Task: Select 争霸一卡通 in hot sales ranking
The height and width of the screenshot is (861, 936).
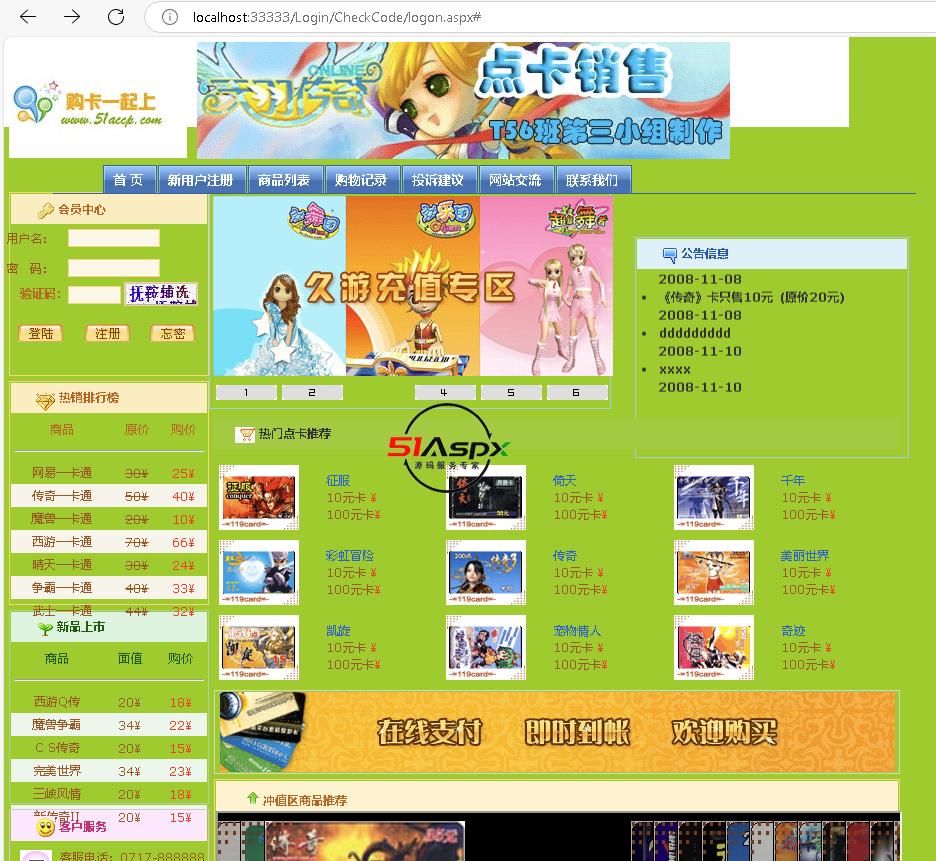Action: [61, 588]
